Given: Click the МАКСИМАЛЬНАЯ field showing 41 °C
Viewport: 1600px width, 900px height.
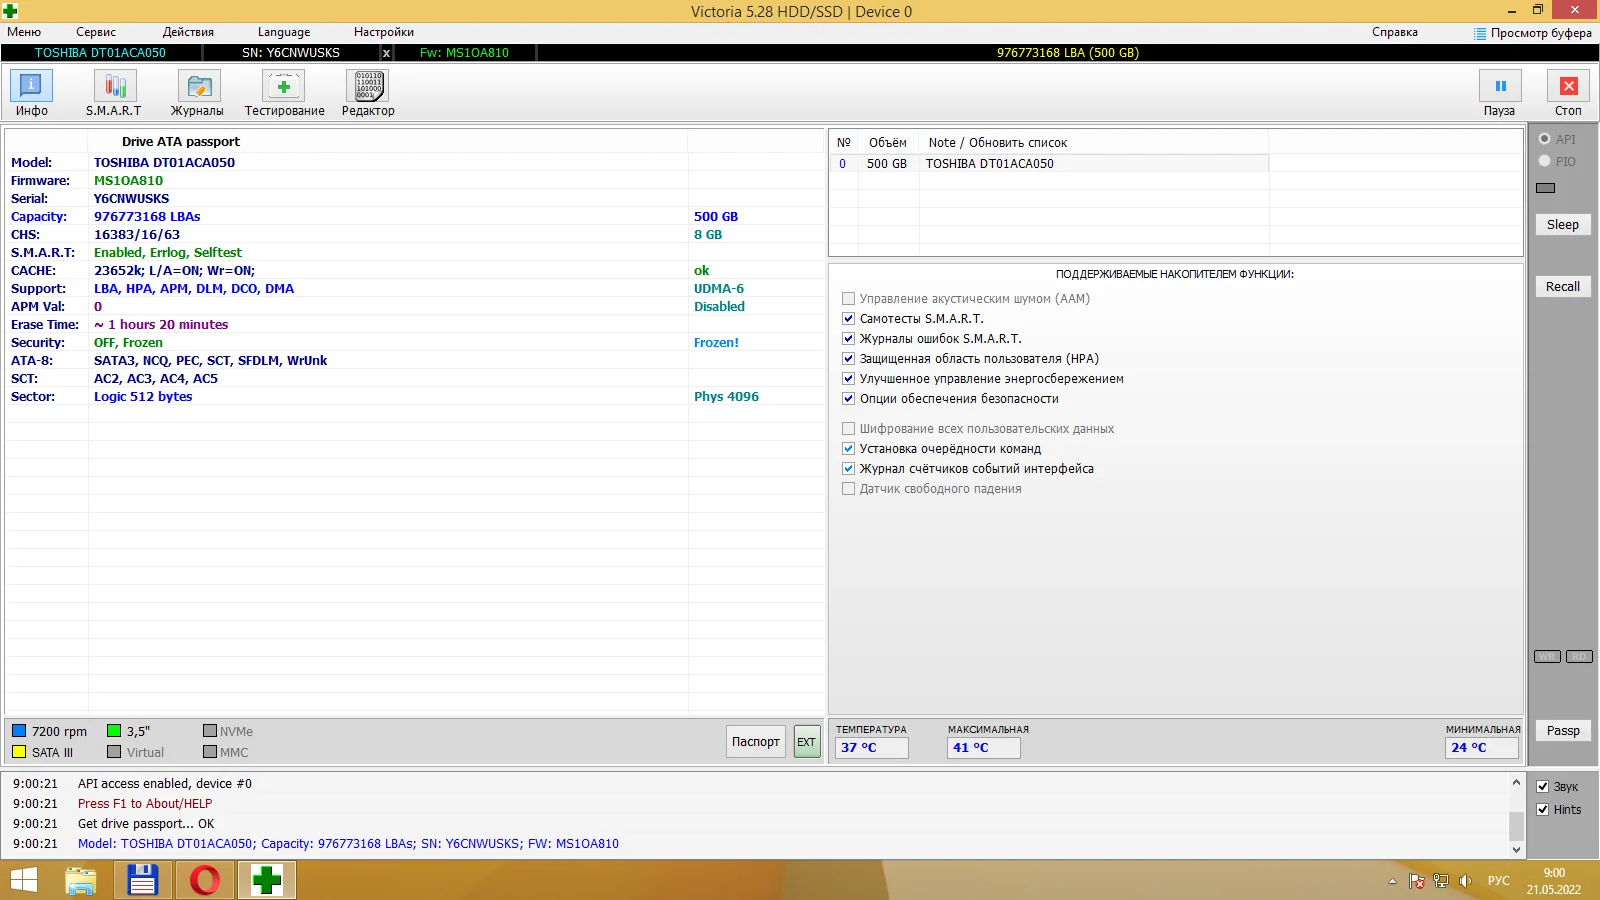Looking at the screenshot, I should [984, 748].
